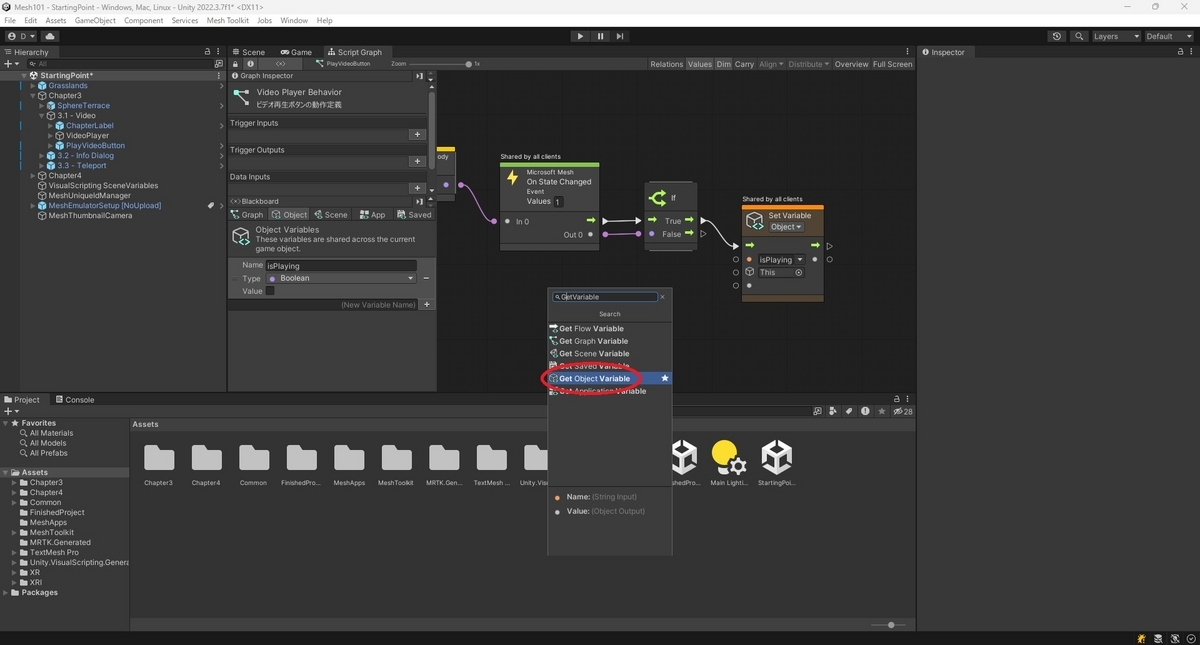Click the Hierarchy create plus button
This screenshot has width=1200, height=645.
[10, 63]
